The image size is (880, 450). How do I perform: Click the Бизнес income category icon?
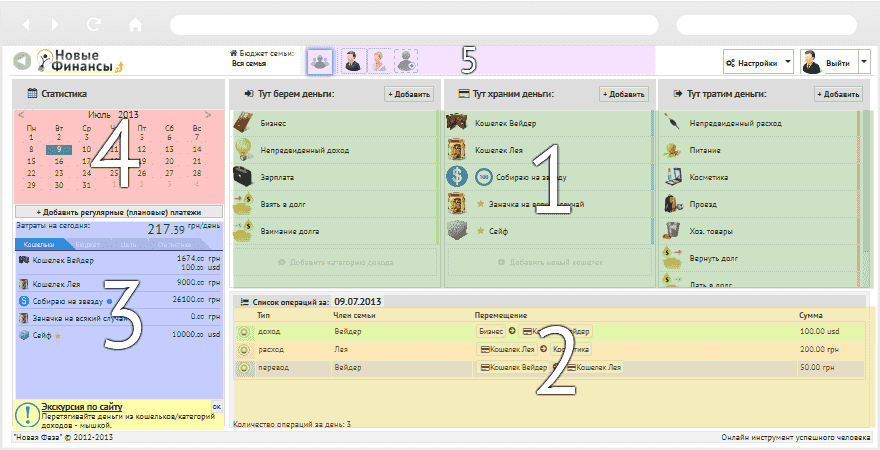tap(241, 123)
